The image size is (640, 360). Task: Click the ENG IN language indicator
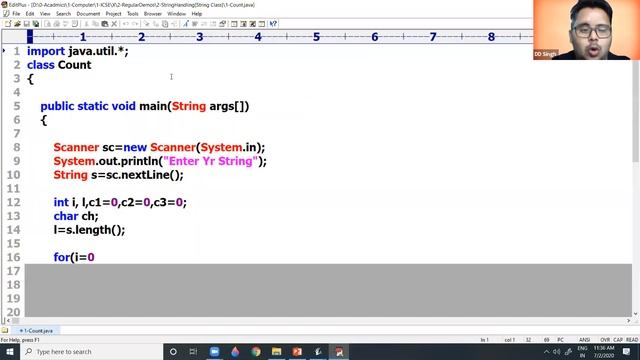582,351
